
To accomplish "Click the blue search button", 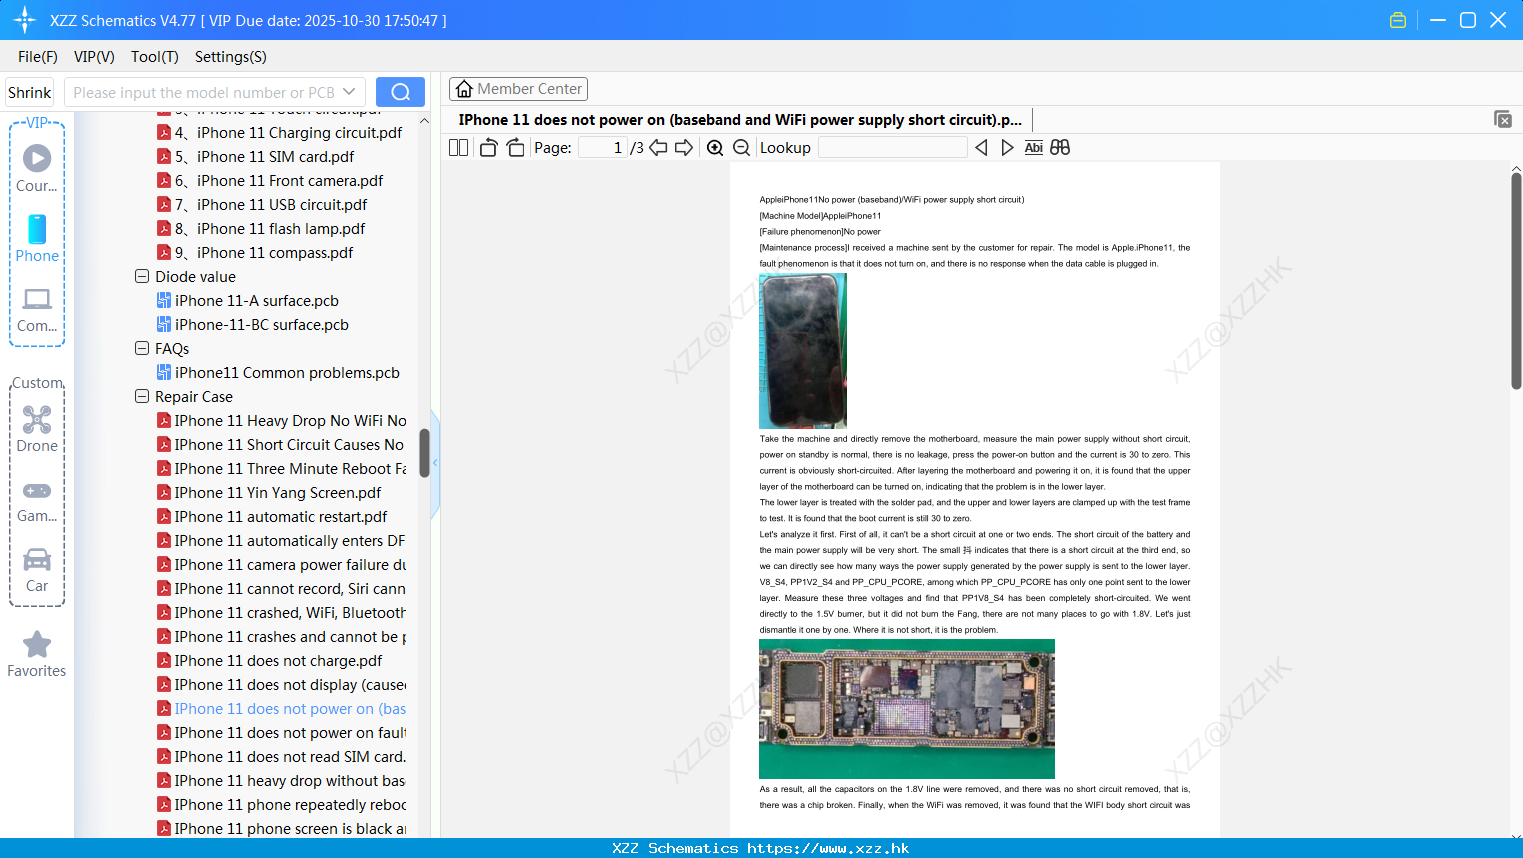I will click(400, 92).
